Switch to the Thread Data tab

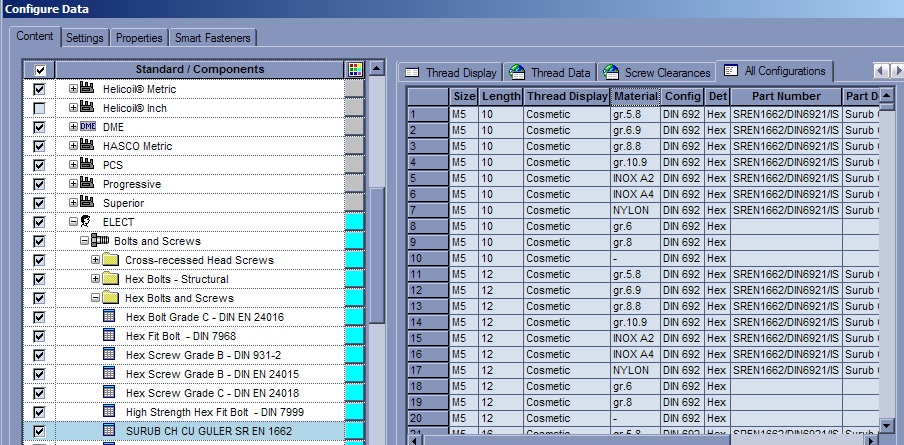point(551,73)
